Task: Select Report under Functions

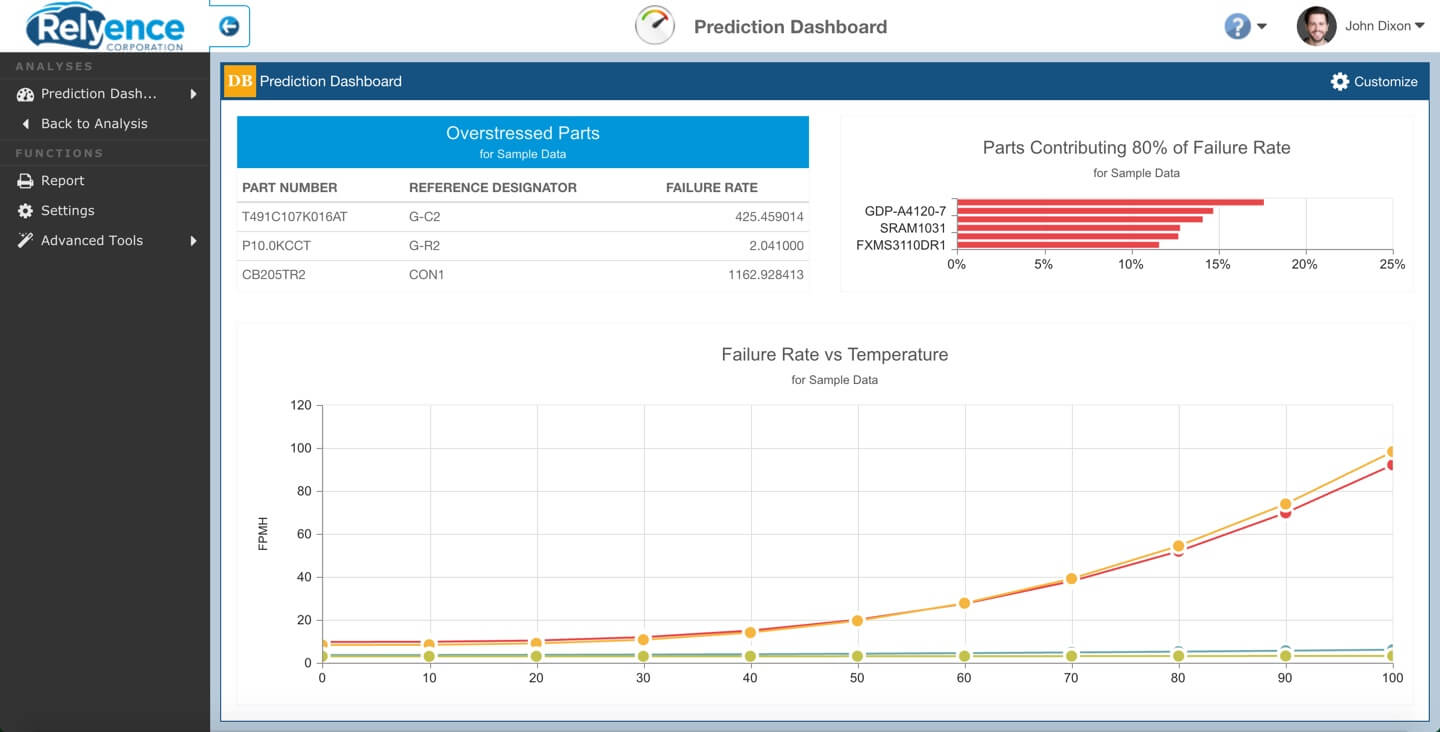Action: (62, 181)
